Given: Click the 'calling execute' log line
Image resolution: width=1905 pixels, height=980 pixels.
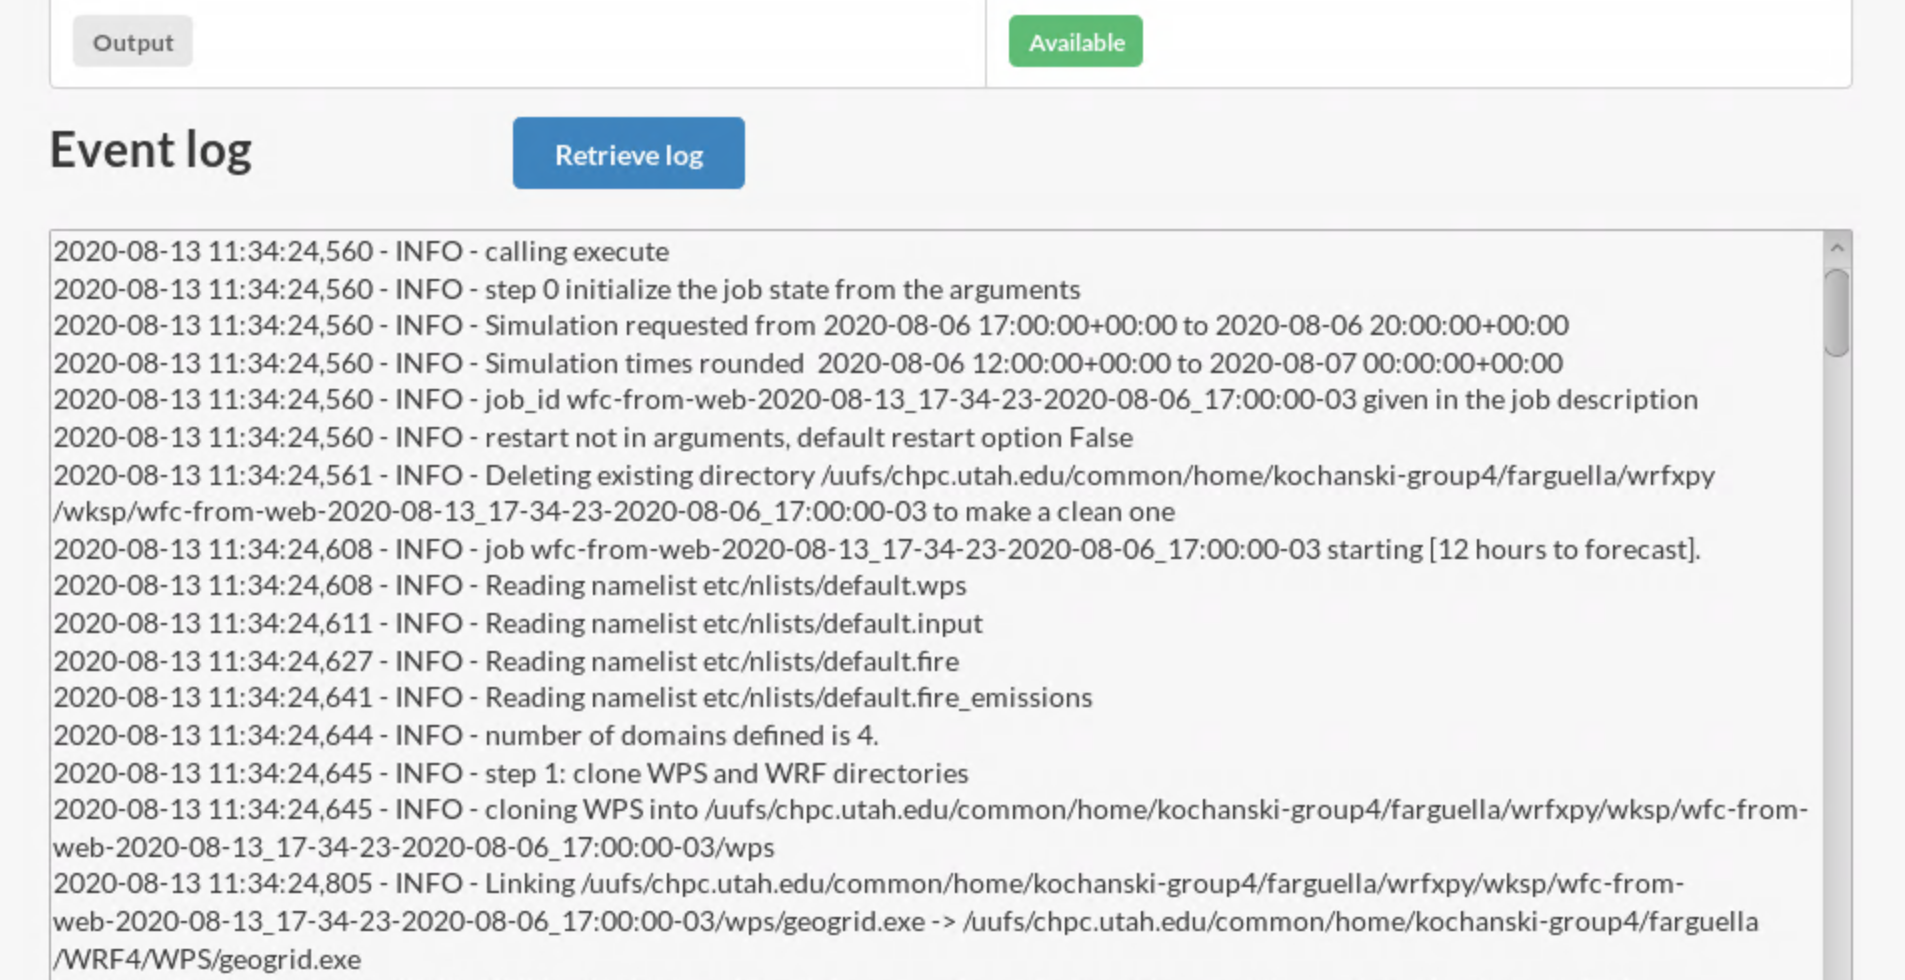Looking at the screenshot, I should [x=361, y=251].
